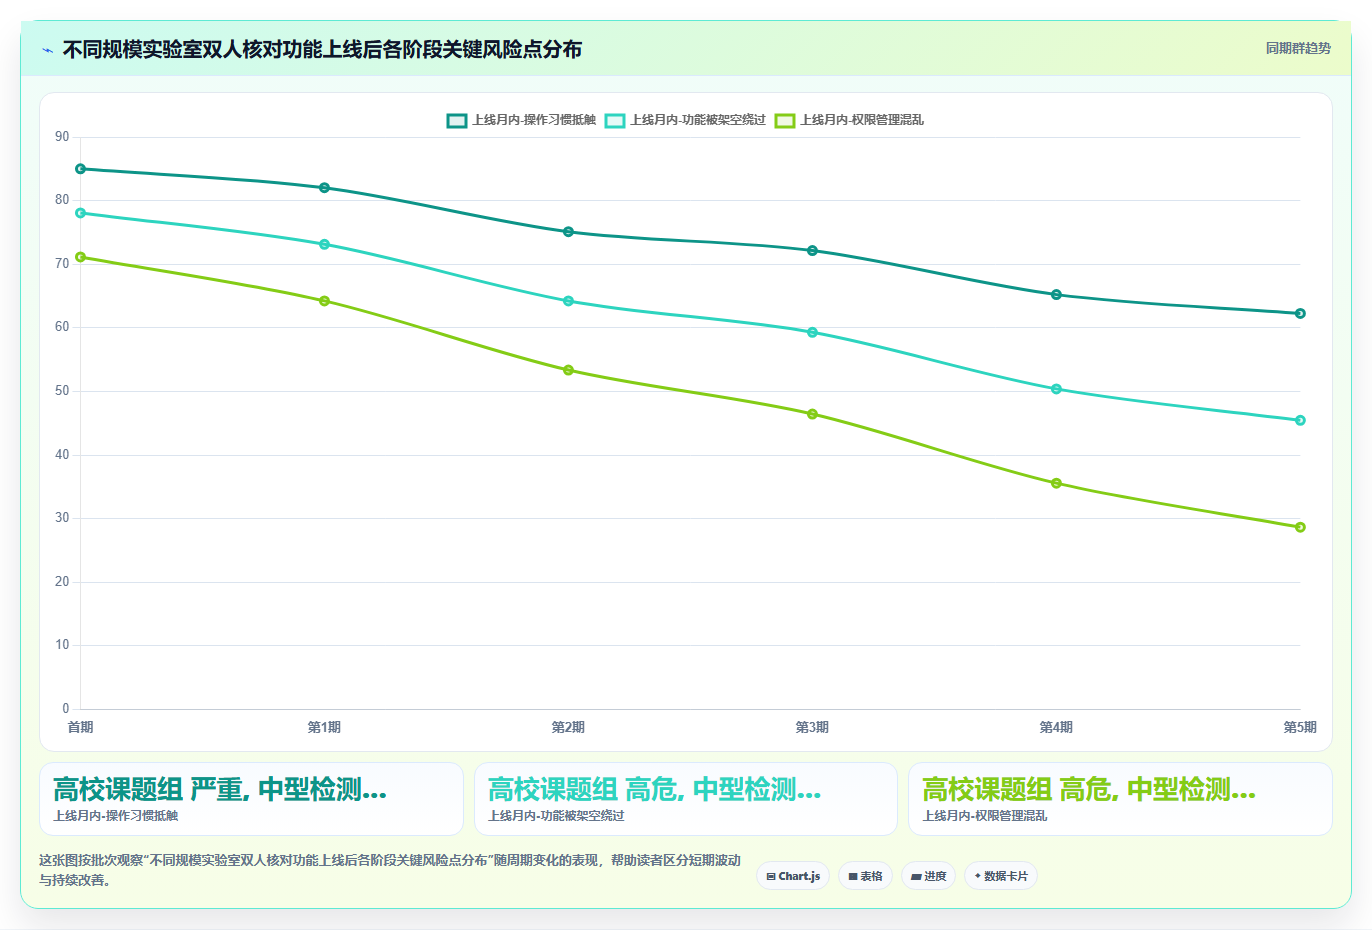Click the lightning icon beside the chart title
This screenshot has height=930, width=1372.
pos(47,50)
